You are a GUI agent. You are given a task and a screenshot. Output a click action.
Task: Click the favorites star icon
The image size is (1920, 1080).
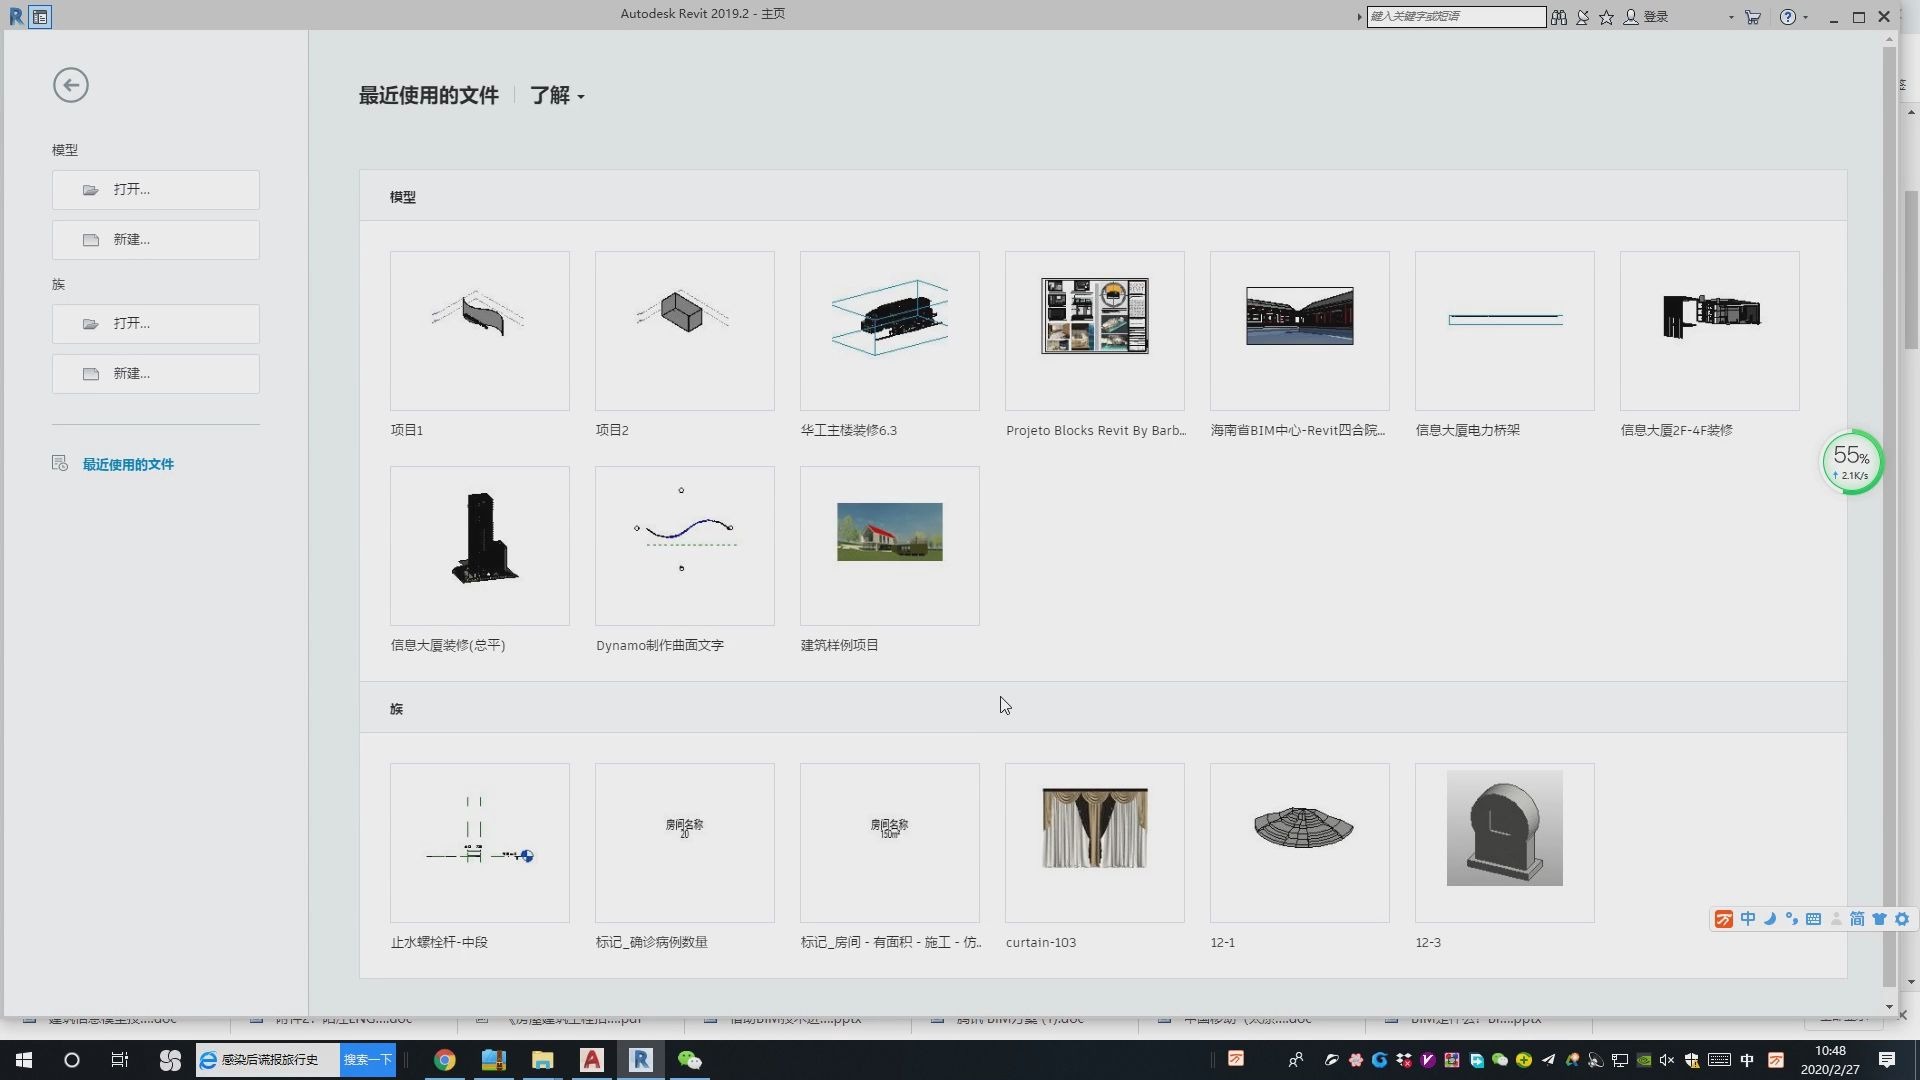(x=1606, y=17)
